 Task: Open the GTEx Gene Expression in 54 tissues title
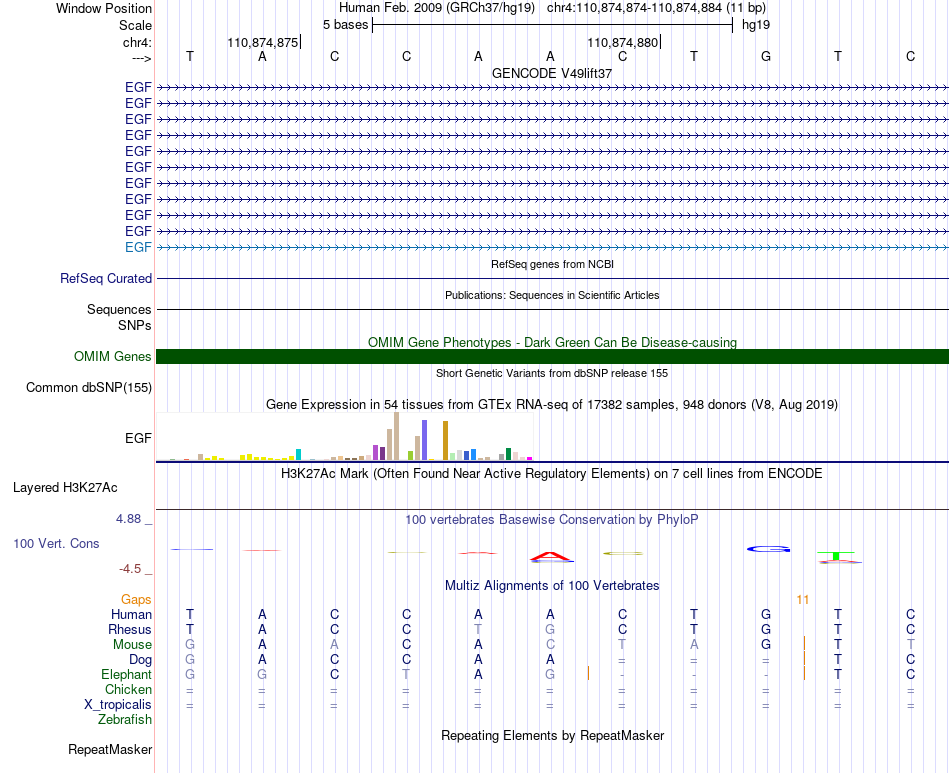552,405
